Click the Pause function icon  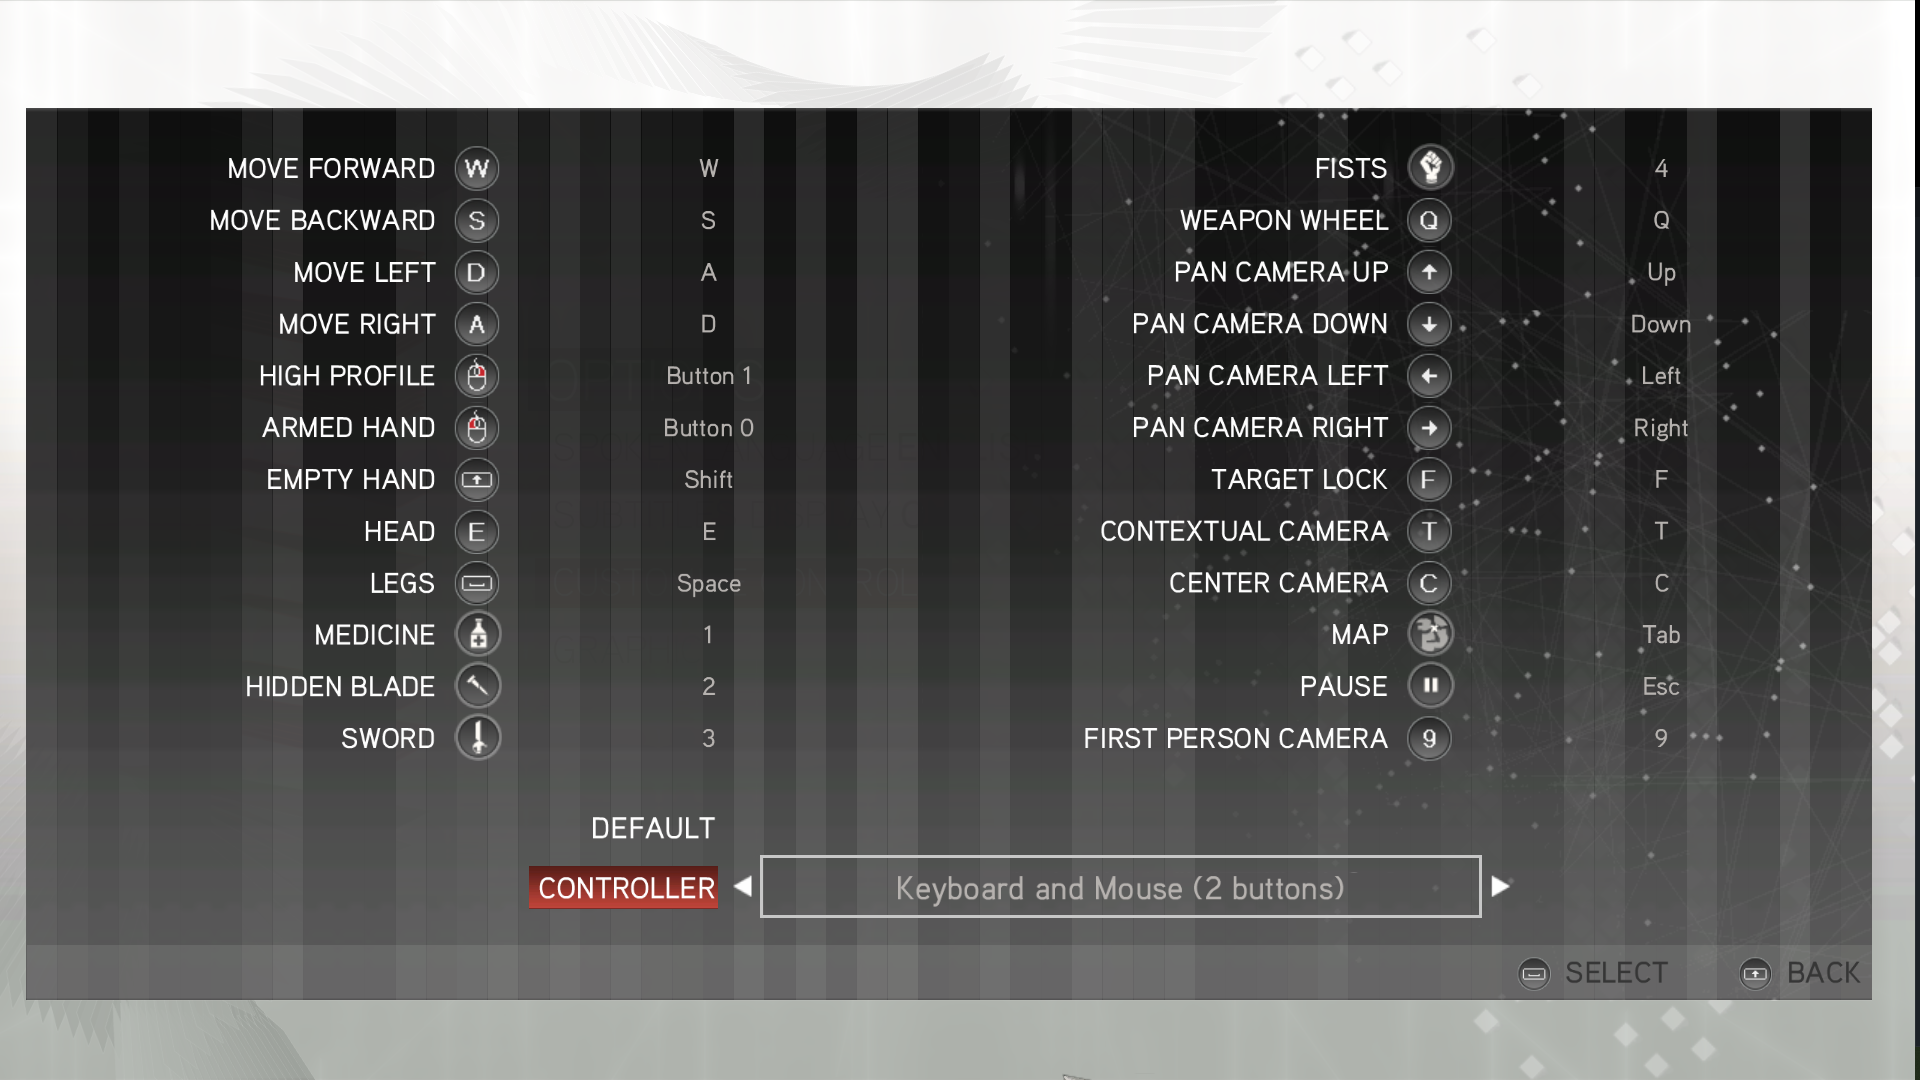click(x=1429, y=686)
